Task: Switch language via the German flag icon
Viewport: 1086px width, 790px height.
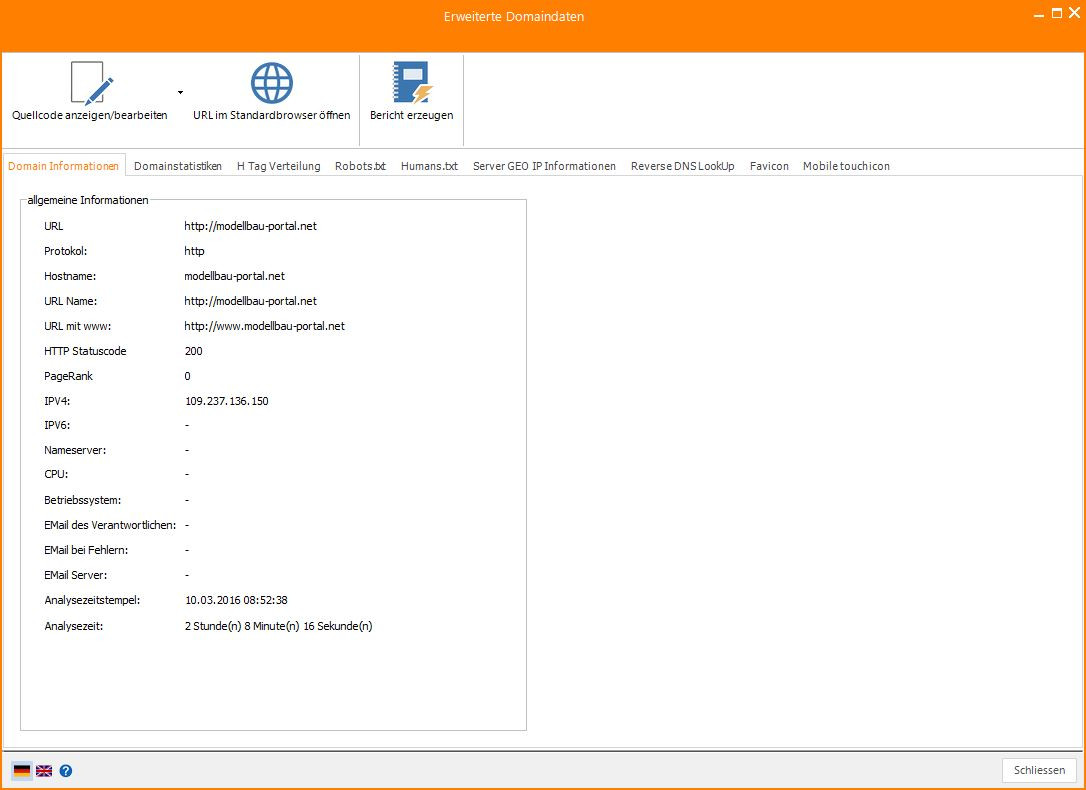Action: pyautogui.click(x=22, y=771)
